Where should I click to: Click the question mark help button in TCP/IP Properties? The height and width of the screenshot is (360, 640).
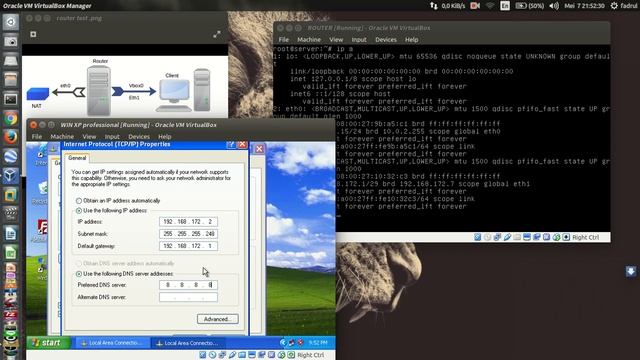point(231,144)
